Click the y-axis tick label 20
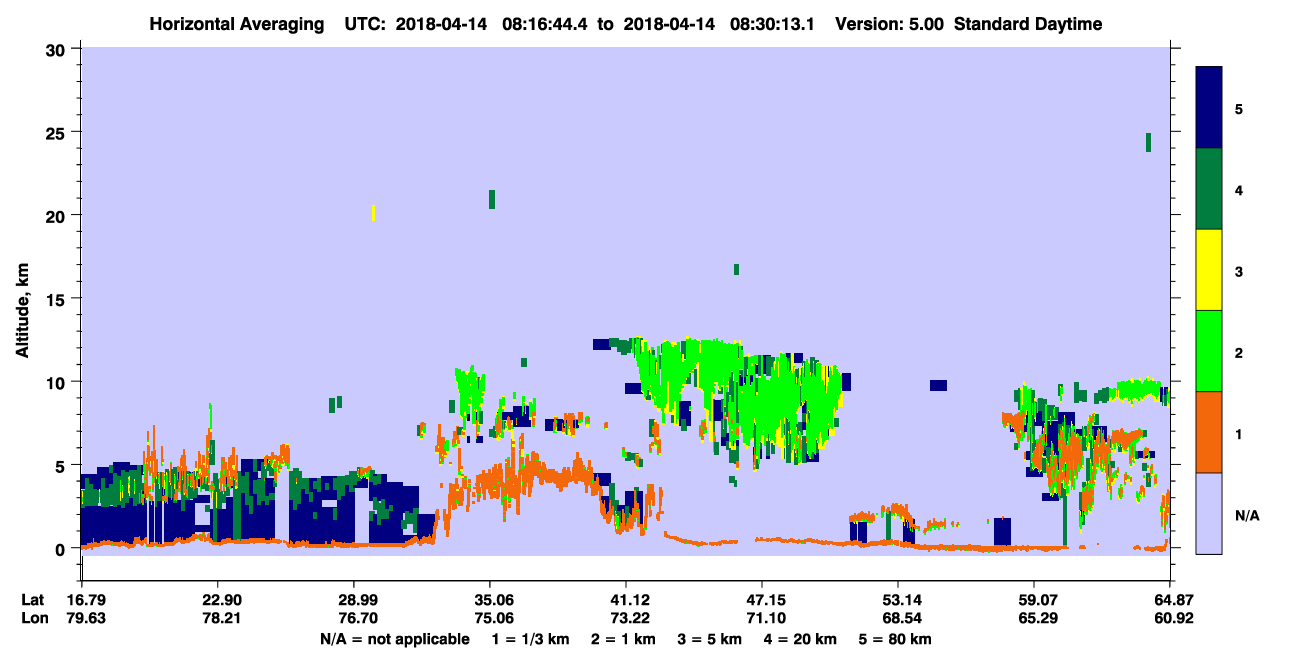This screenshot has width=1300, height=667. [58, 216]
